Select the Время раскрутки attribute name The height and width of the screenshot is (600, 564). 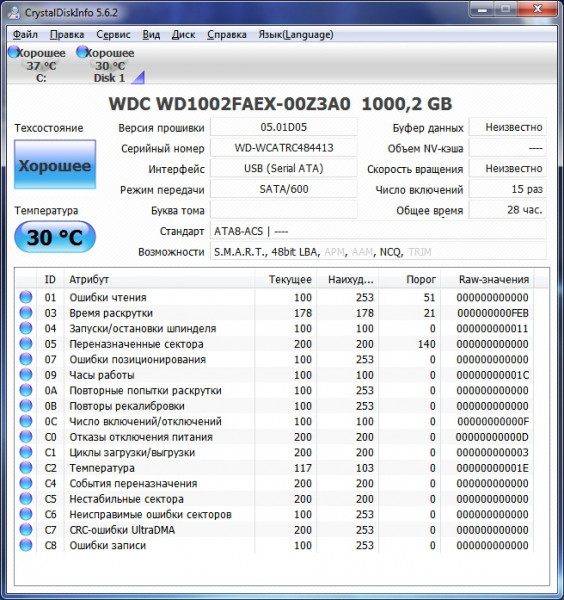tap(111, 313)
